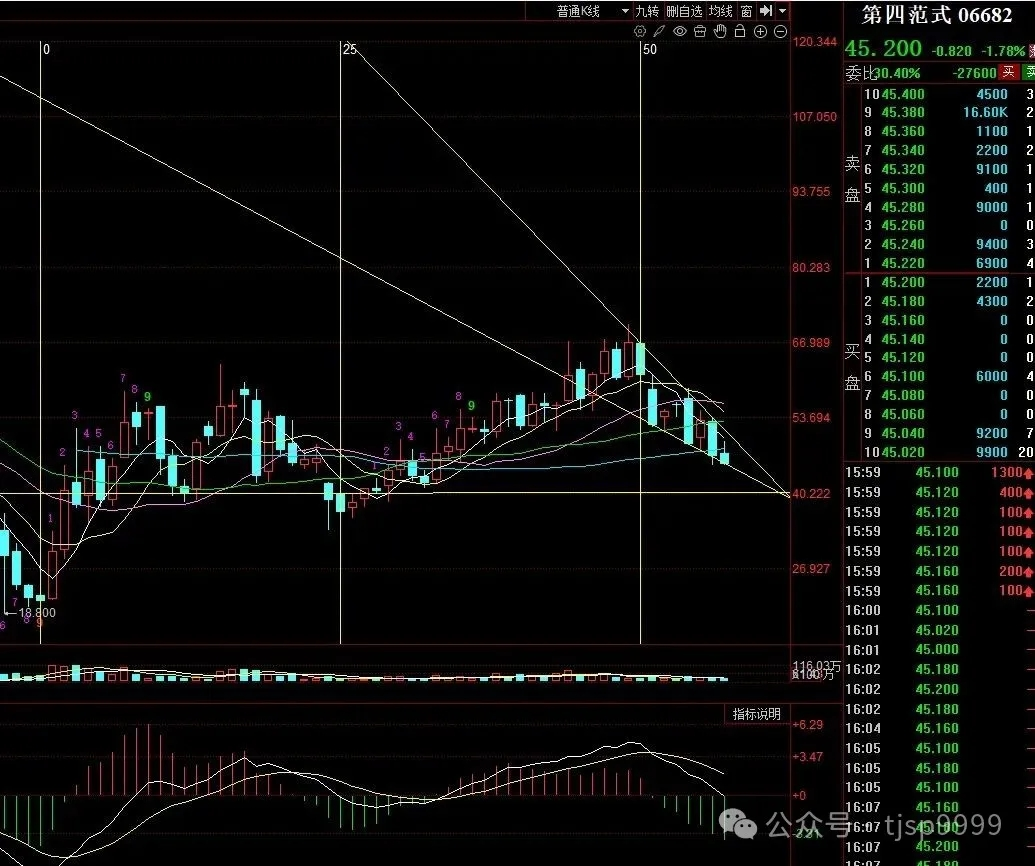The height and width of the screenshot is (866, 1035).
Task: Select sell level 9 price 45.380
Action: (902, 112)
